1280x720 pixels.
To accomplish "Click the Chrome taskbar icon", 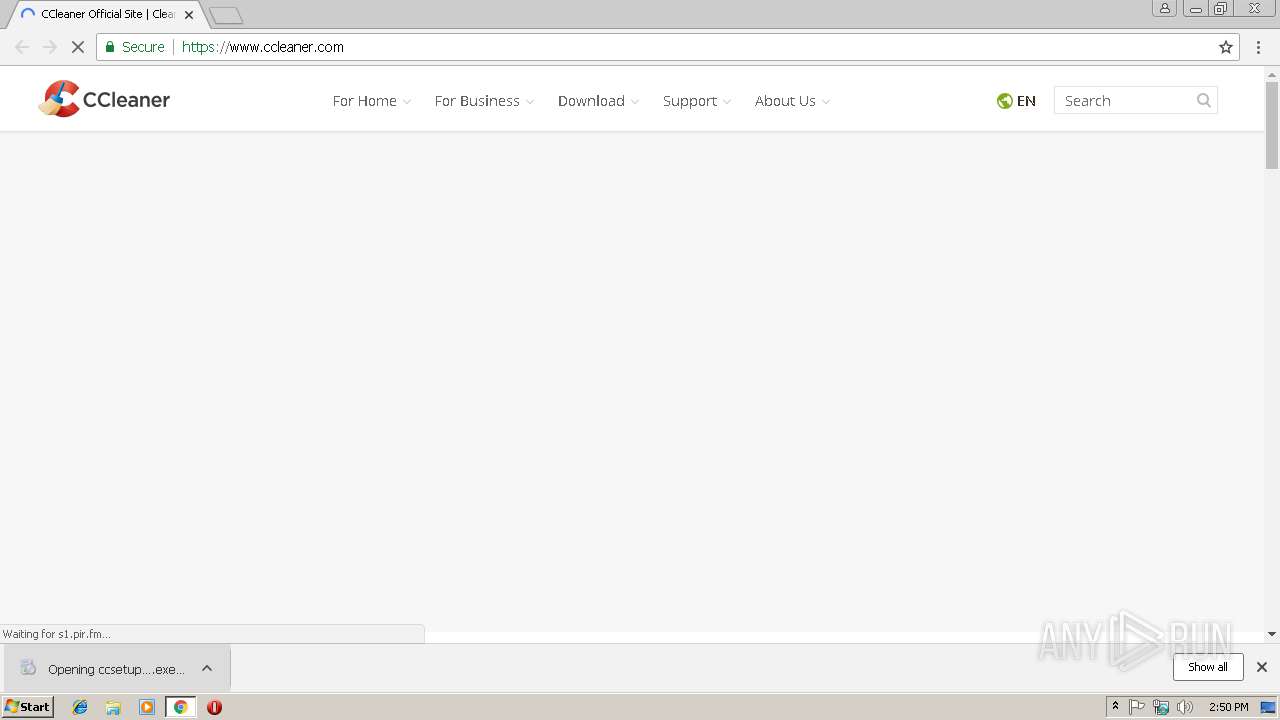I will 181,707.
